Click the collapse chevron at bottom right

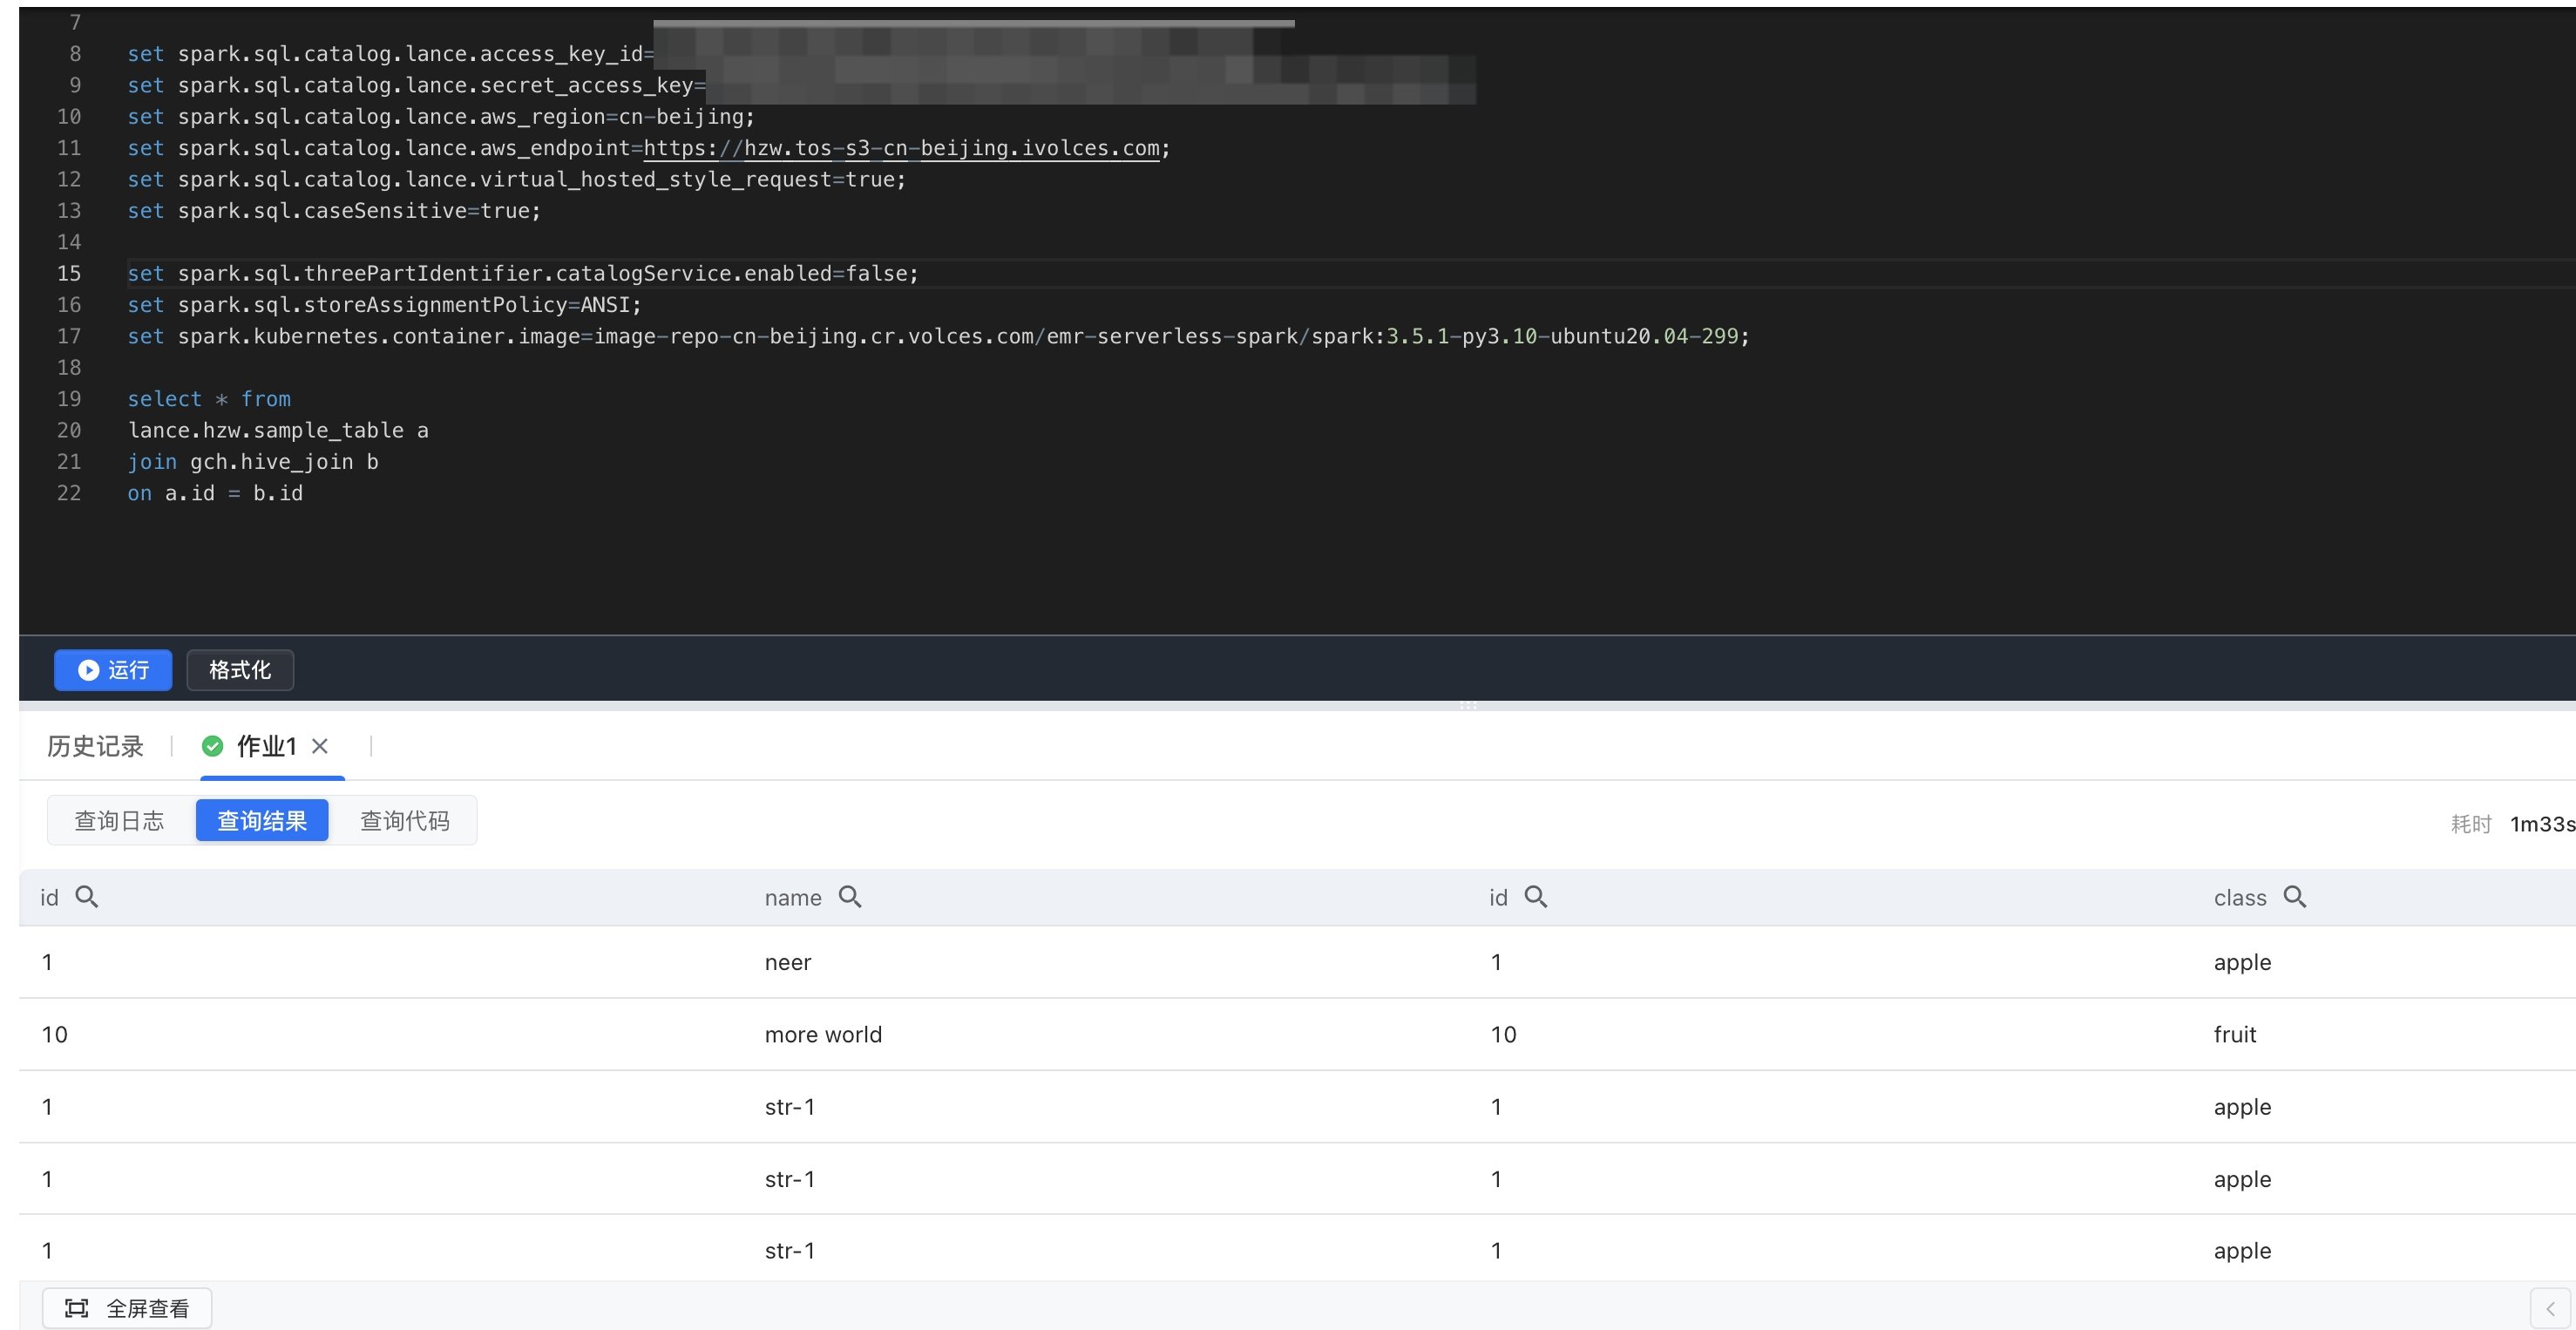tap(2550, 1308)
